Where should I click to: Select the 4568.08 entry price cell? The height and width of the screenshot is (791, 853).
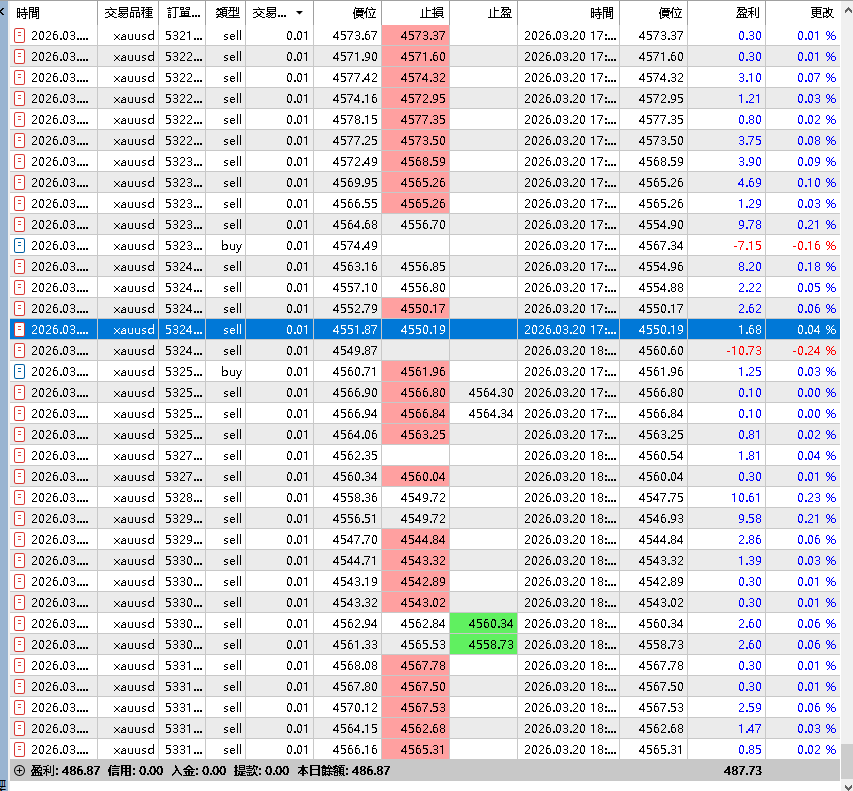pos(348,666)
